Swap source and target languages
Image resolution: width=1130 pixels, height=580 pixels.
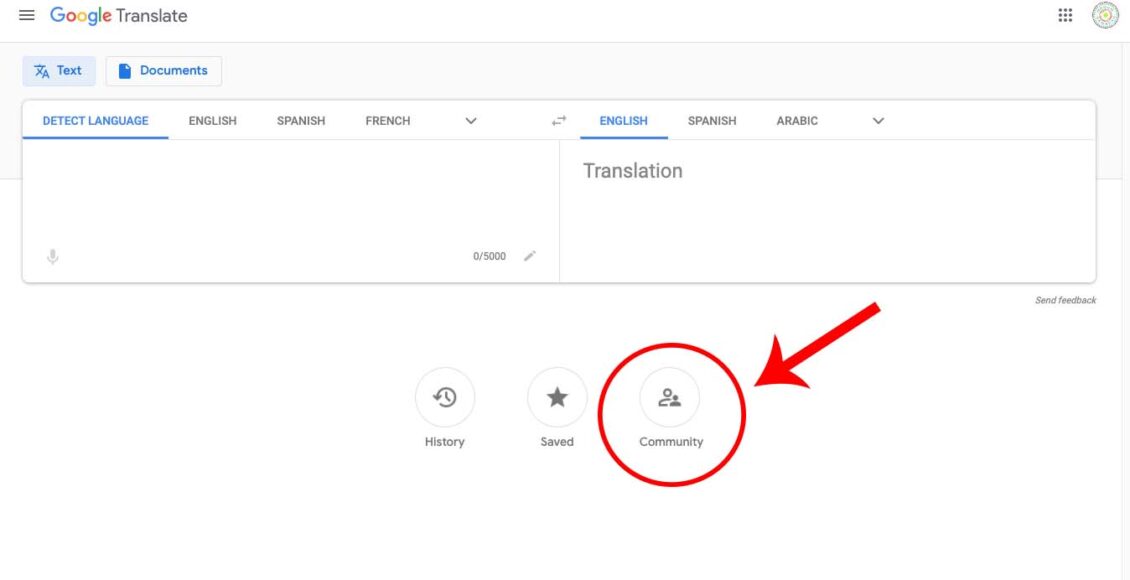tap(559, 121)
